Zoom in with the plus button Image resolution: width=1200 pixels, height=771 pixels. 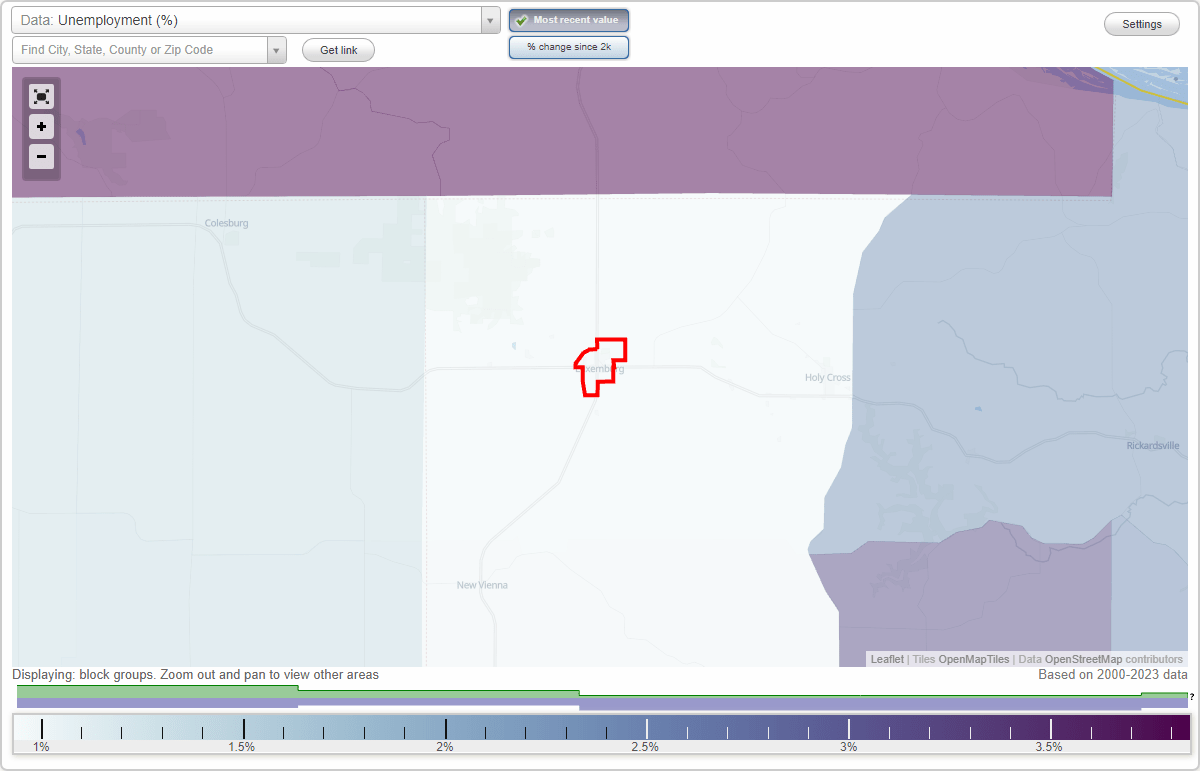click(x=41, y=126)
